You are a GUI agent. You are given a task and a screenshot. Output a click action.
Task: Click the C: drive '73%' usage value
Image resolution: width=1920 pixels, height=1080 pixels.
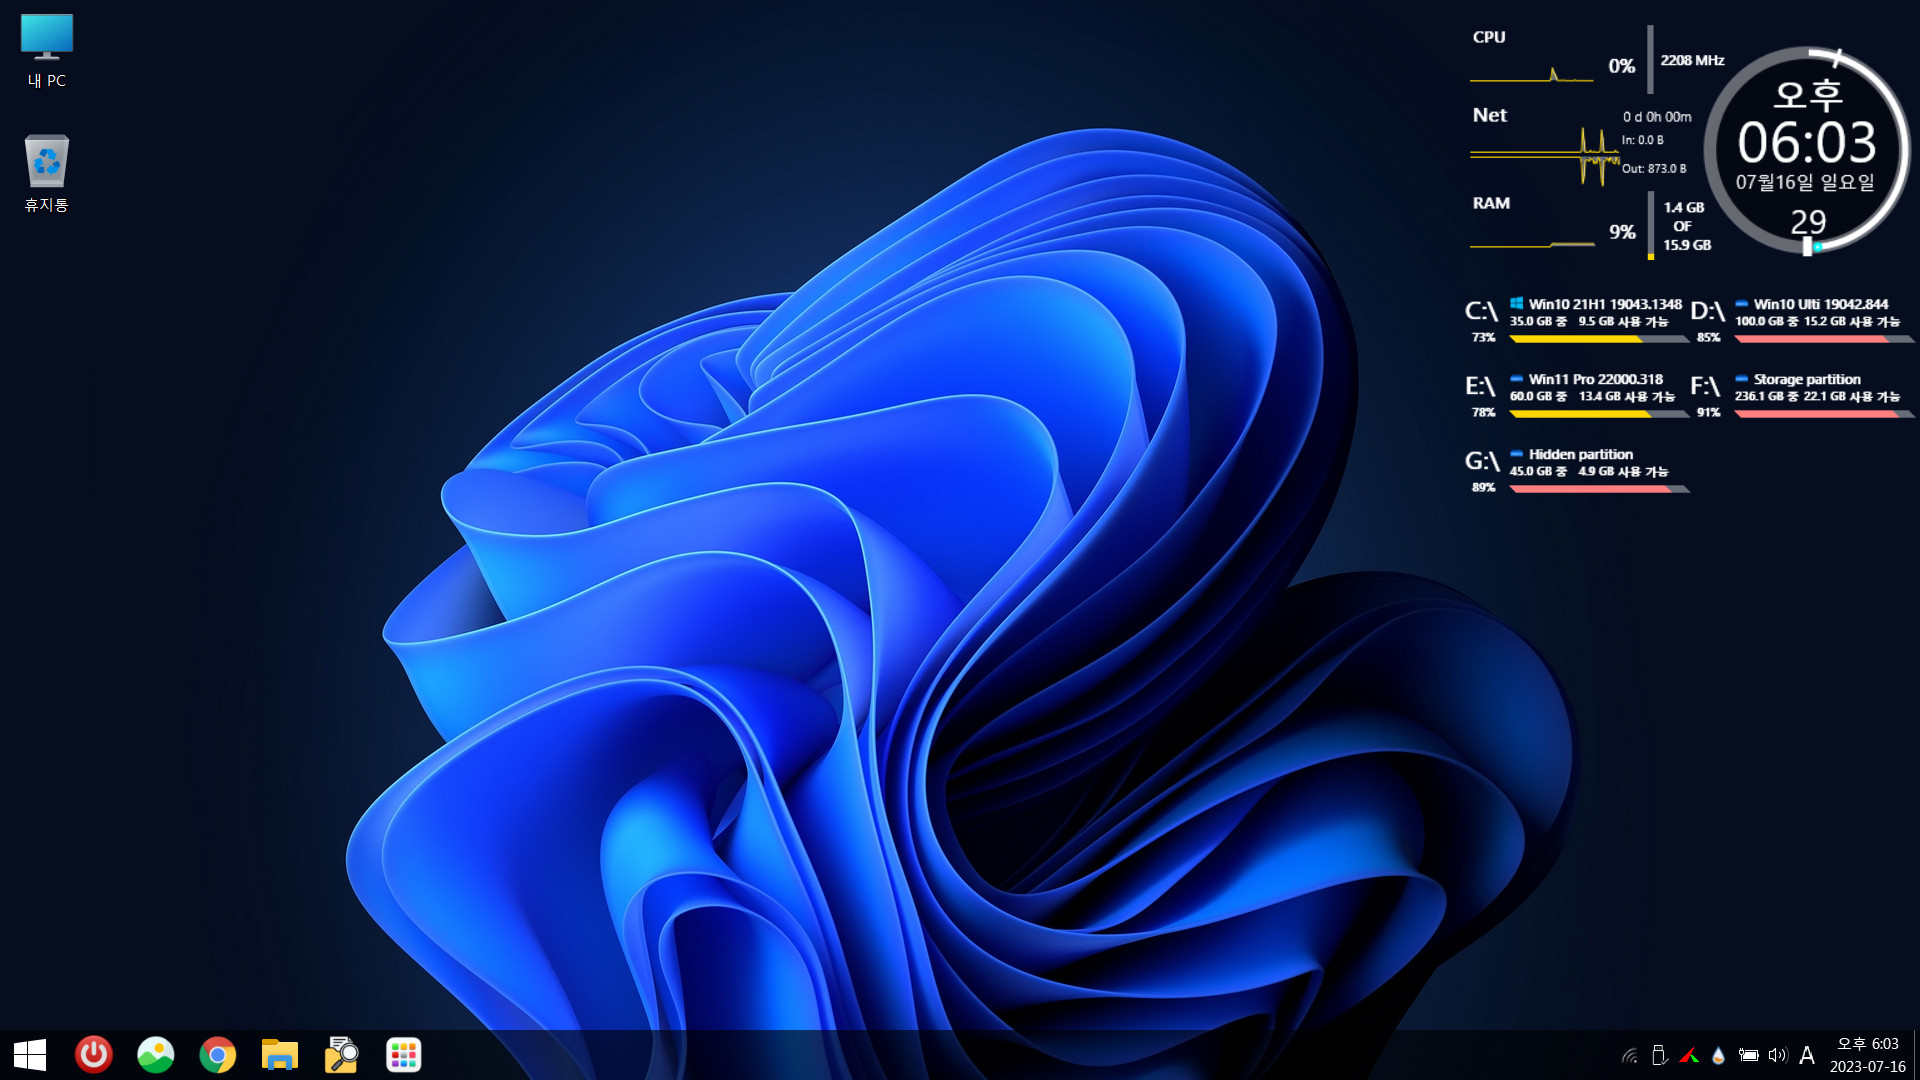(x=1483, y=337)
